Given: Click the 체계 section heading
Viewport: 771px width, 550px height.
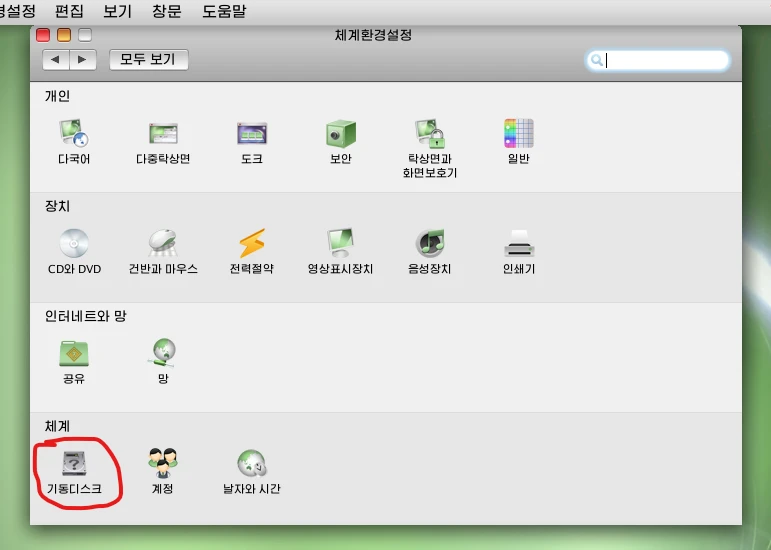Looking at the screenshot, I should (x=57, y=426).
